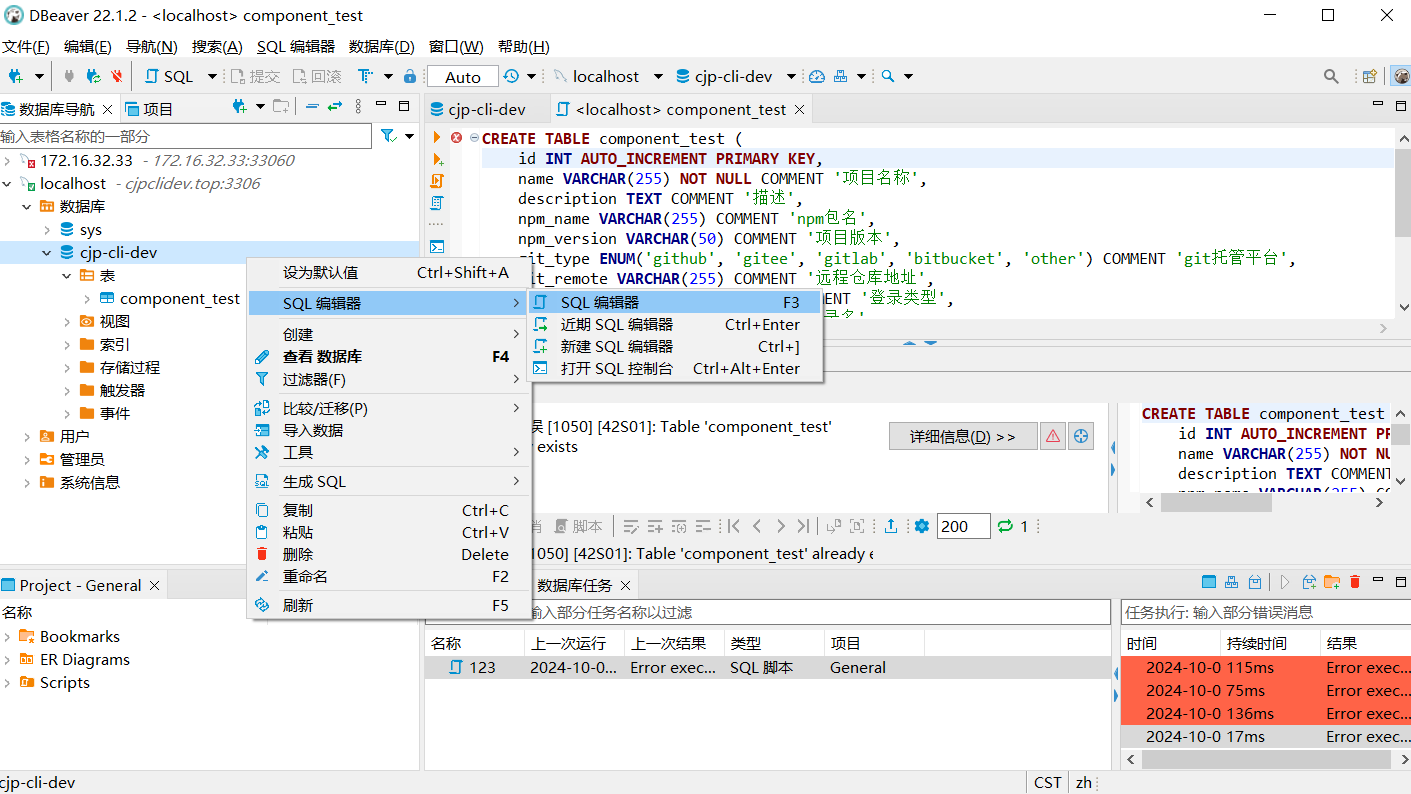Choose 打开 SQL 控制台 from submenu
1411x794 pixels.
tap(675, 369)
